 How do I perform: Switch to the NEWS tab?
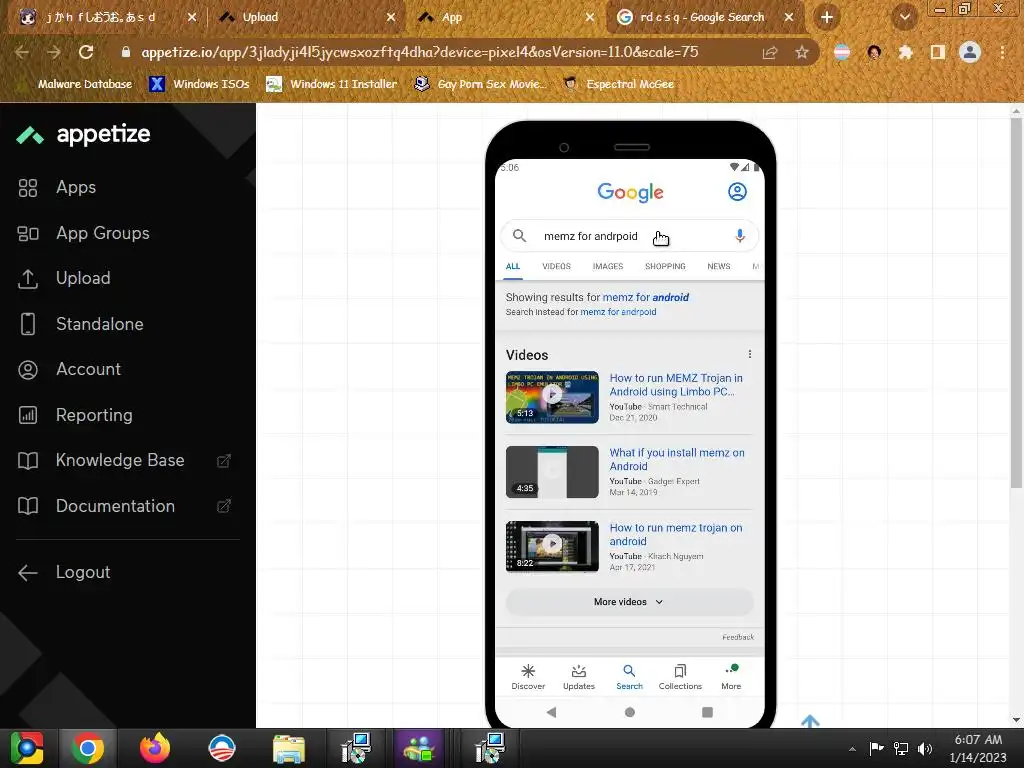718,266
